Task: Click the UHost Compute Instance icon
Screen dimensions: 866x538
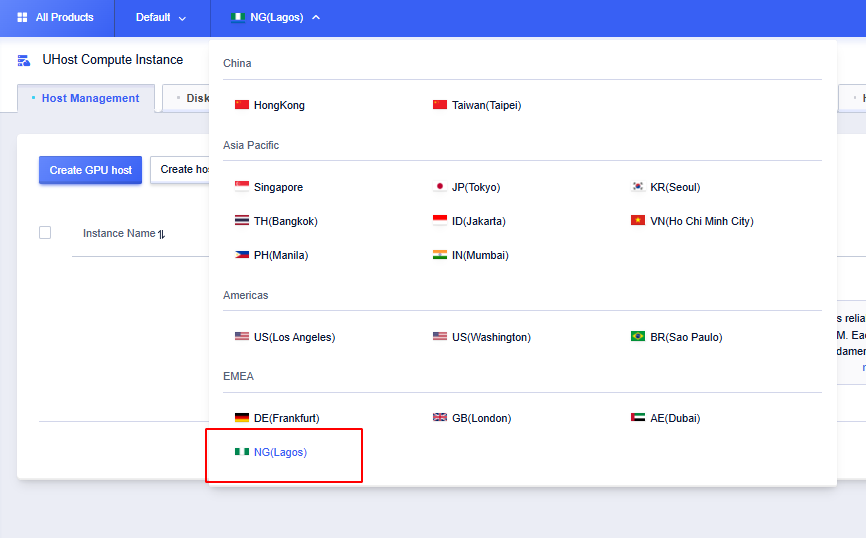Action: coord(24,60)
